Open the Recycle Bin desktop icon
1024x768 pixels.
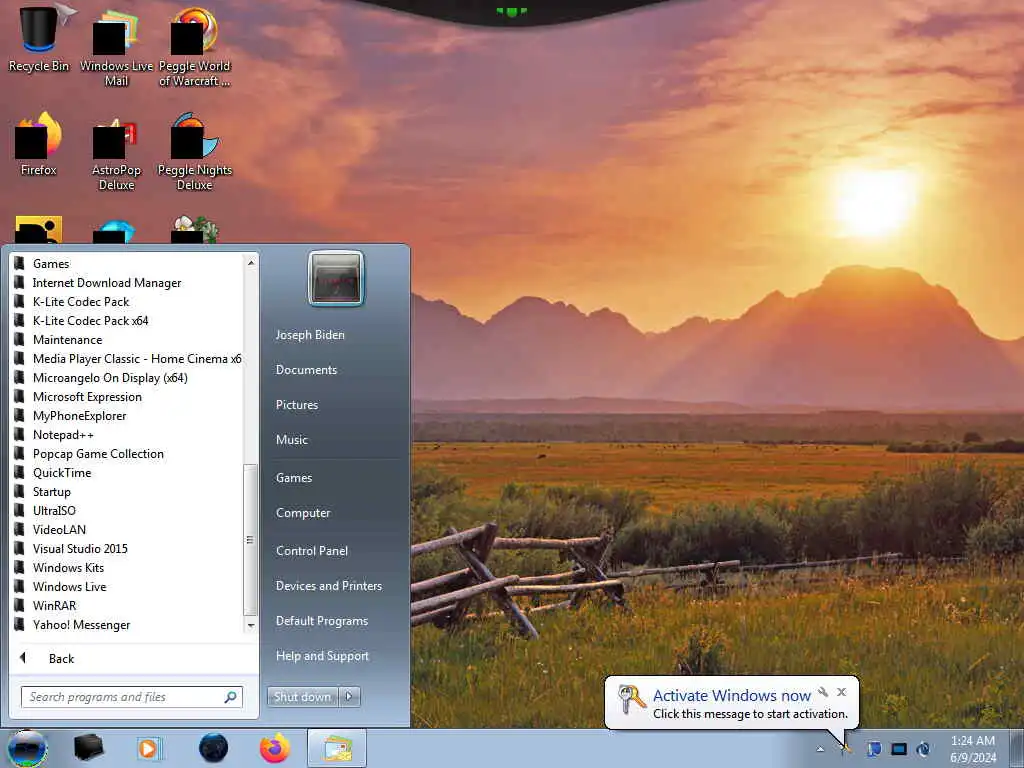[x=39, y=38]
